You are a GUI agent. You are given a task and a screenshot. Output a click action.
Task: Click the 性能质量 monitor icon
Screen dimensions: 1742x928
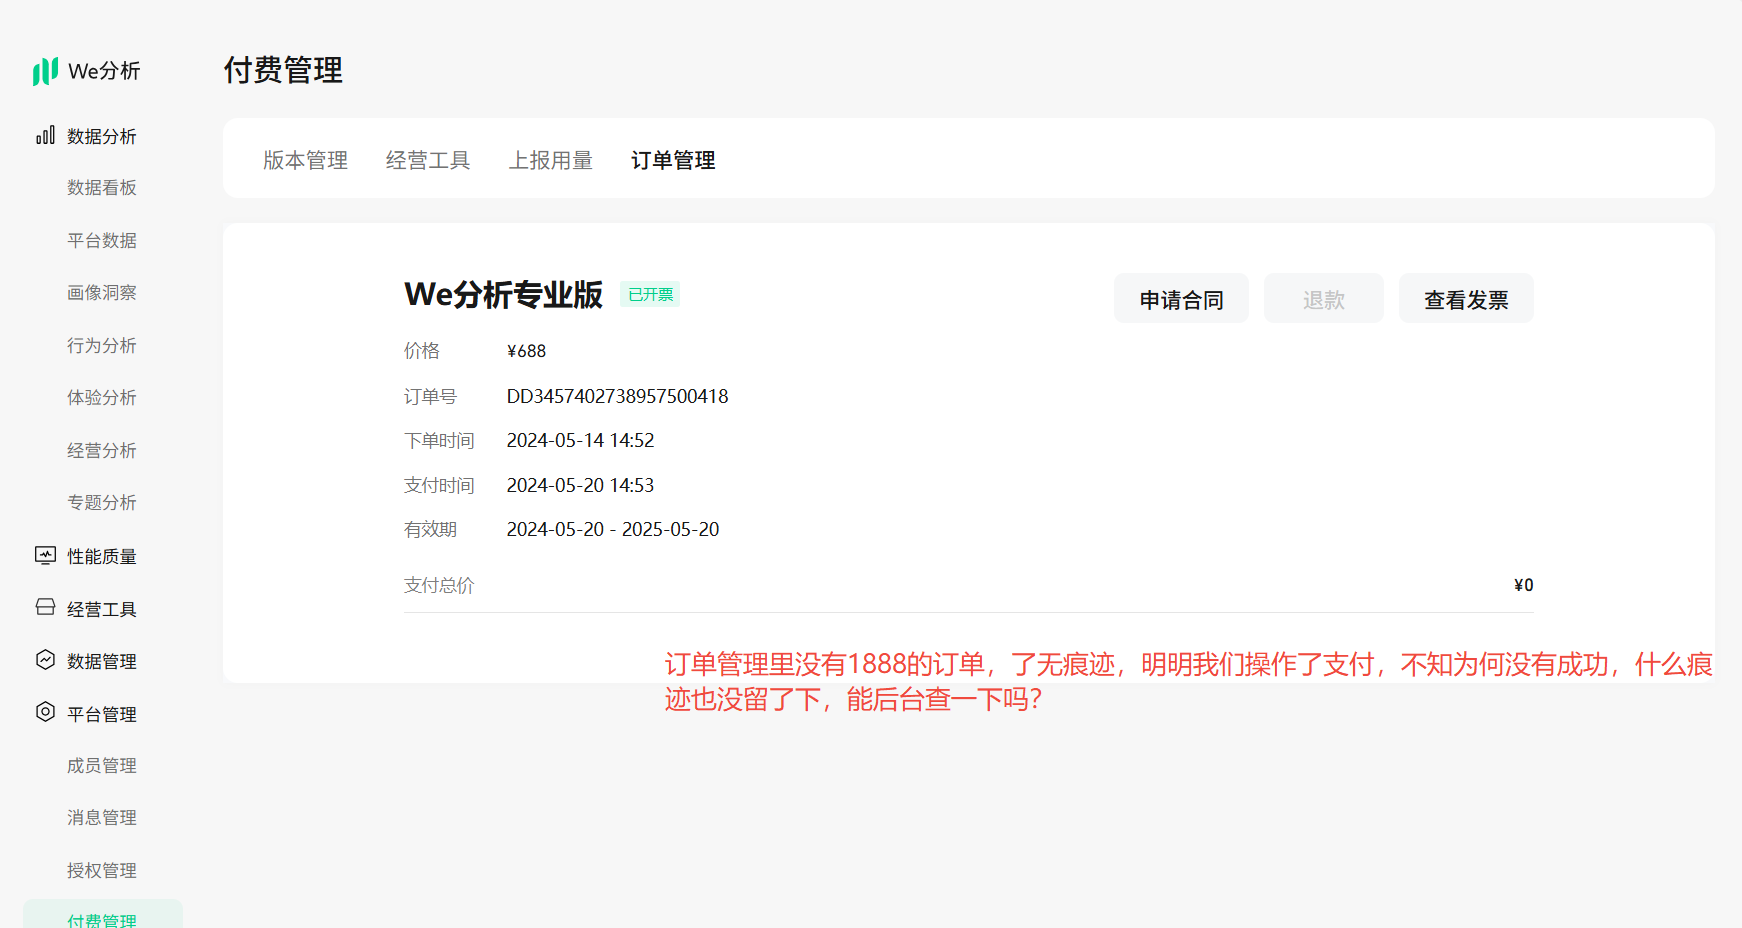pos(45,555)
